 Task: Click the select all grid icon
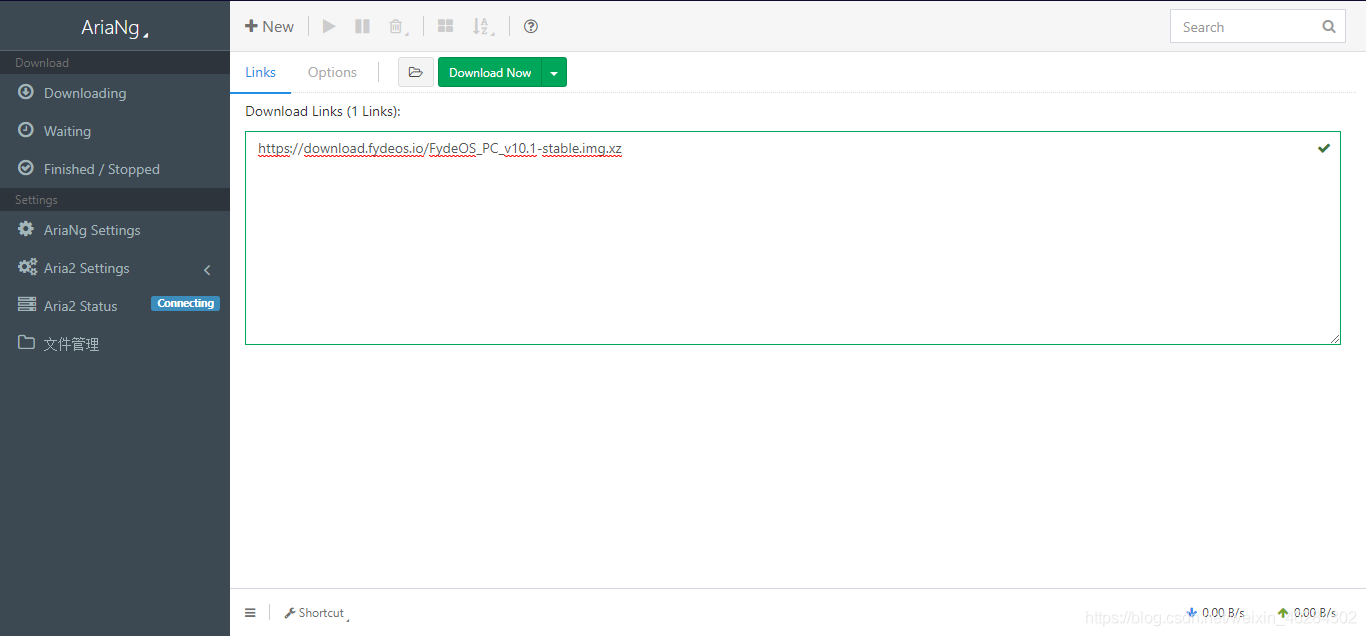pos(446,27)
